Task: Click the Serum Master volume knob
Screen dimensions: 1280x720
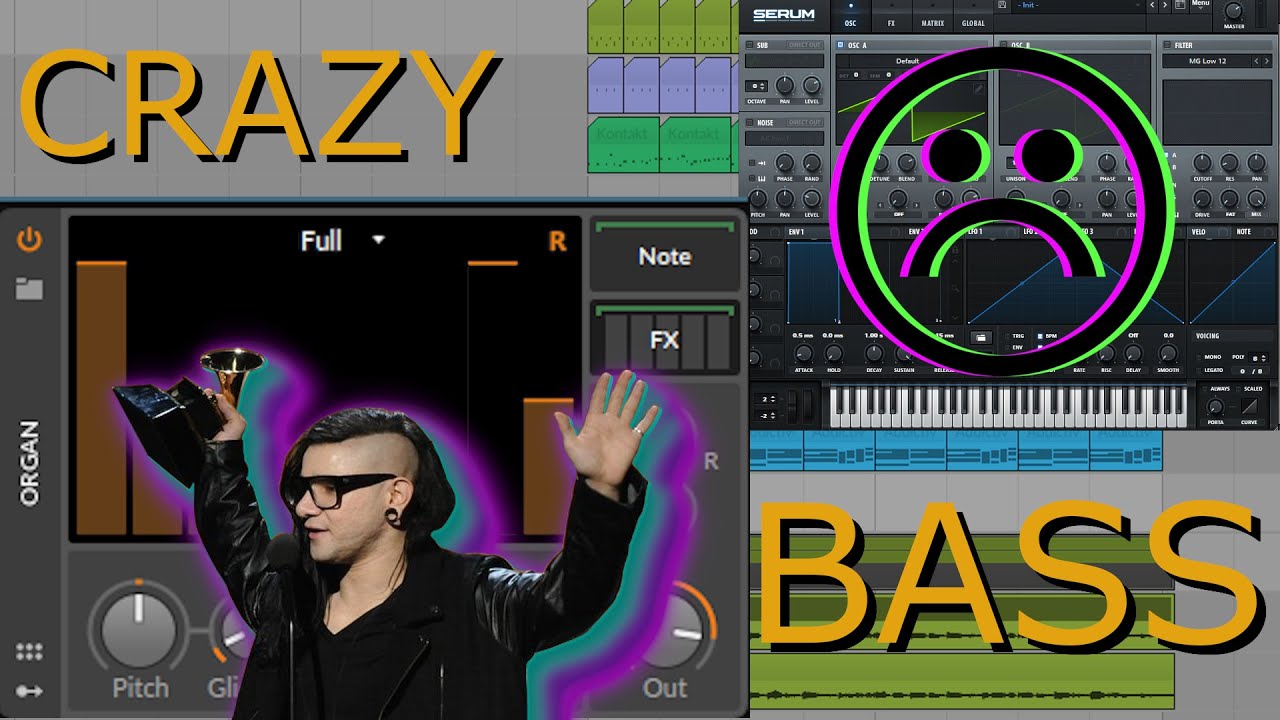Action: click(1234, 11)
